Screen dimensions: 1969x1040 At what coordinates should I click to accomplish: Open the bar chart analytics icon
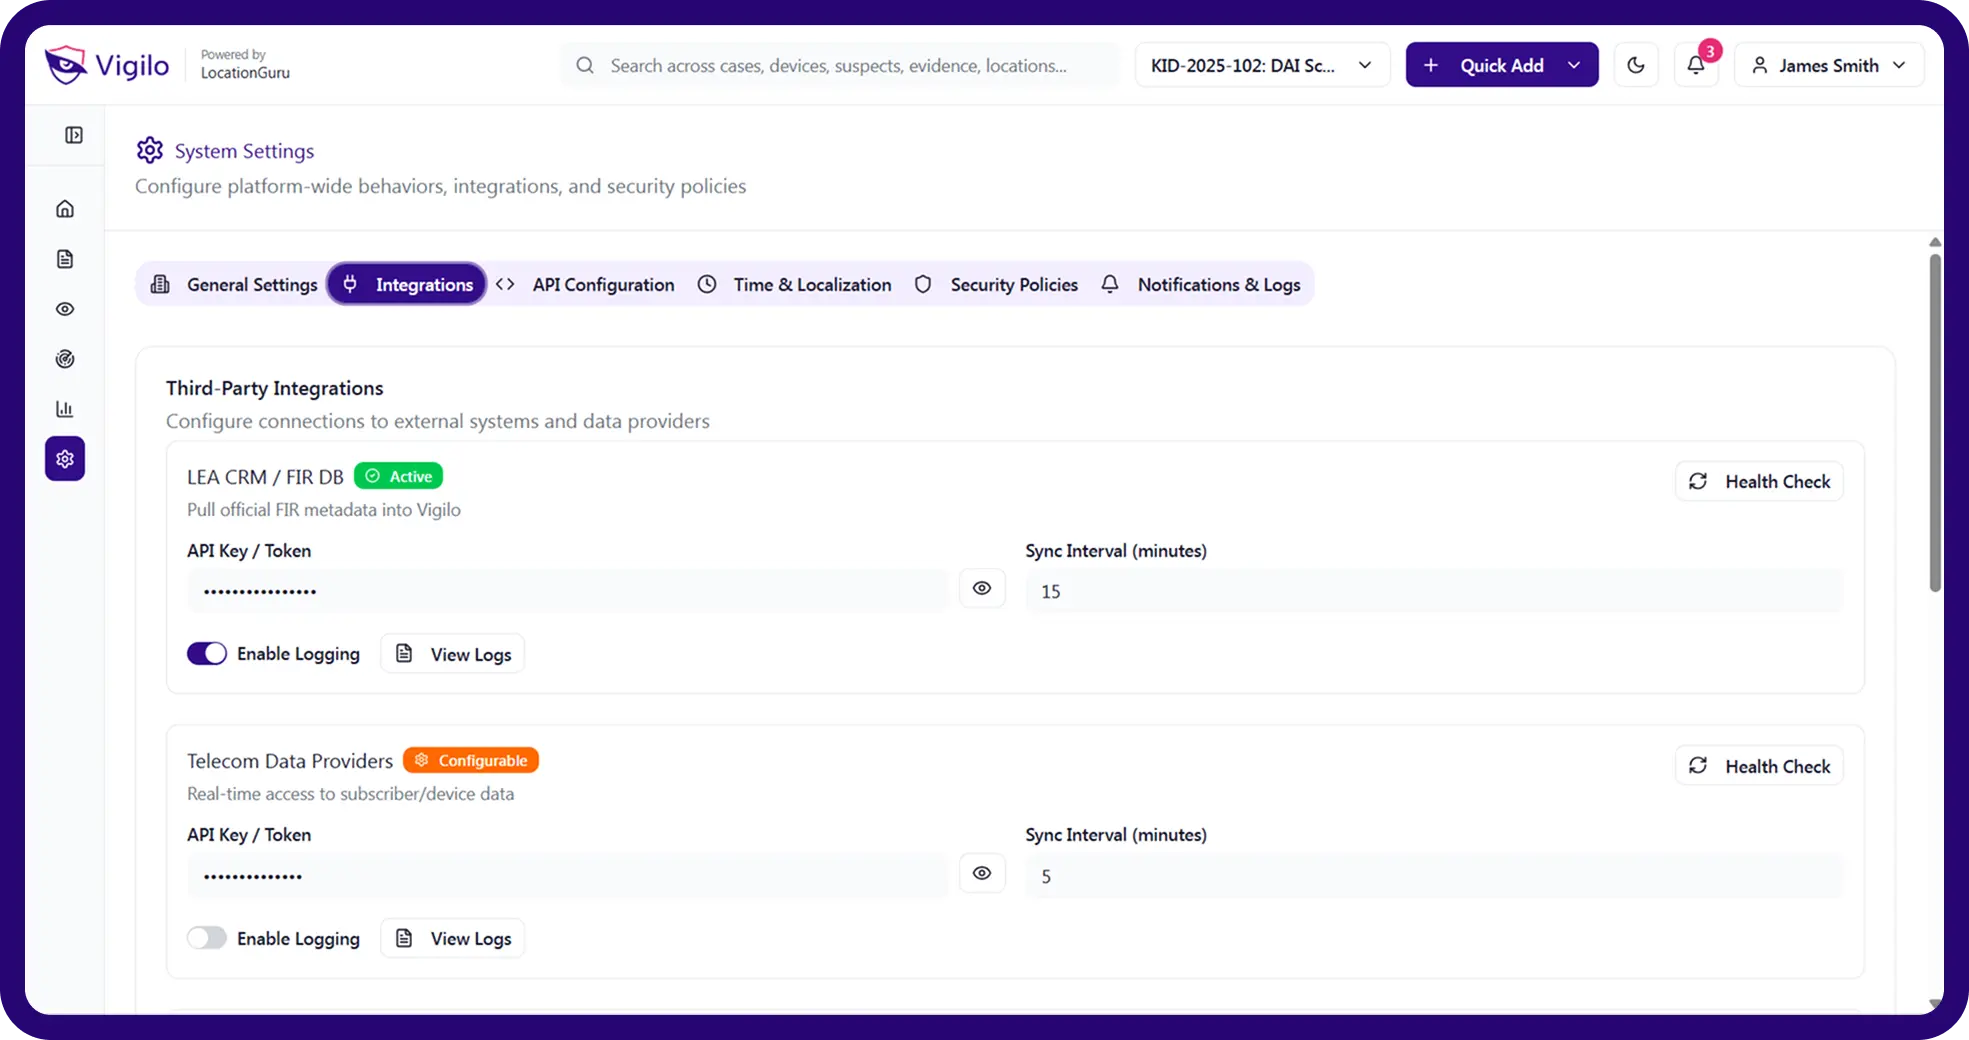(65, 409)
